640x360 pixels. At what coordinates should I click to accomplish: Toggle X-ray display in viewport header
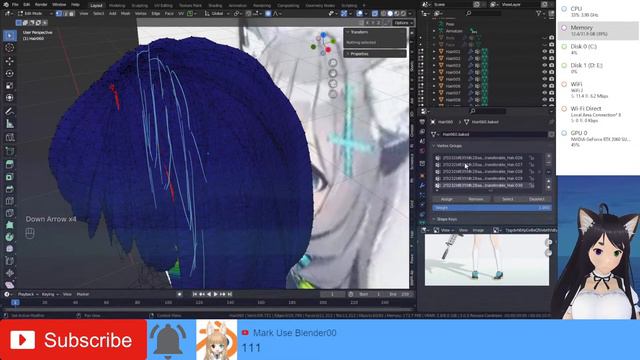tap(375, 13)
